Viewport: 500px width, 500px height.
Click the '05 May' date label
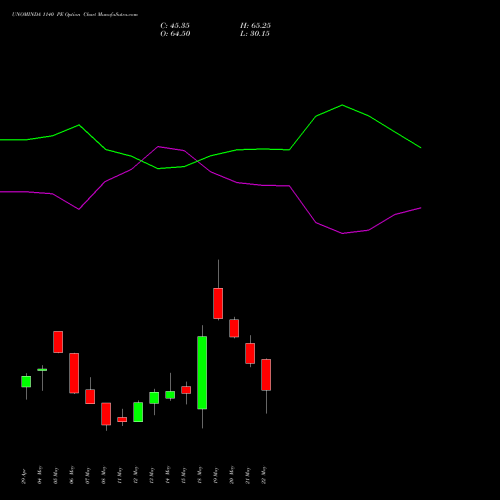pos(56,475)
